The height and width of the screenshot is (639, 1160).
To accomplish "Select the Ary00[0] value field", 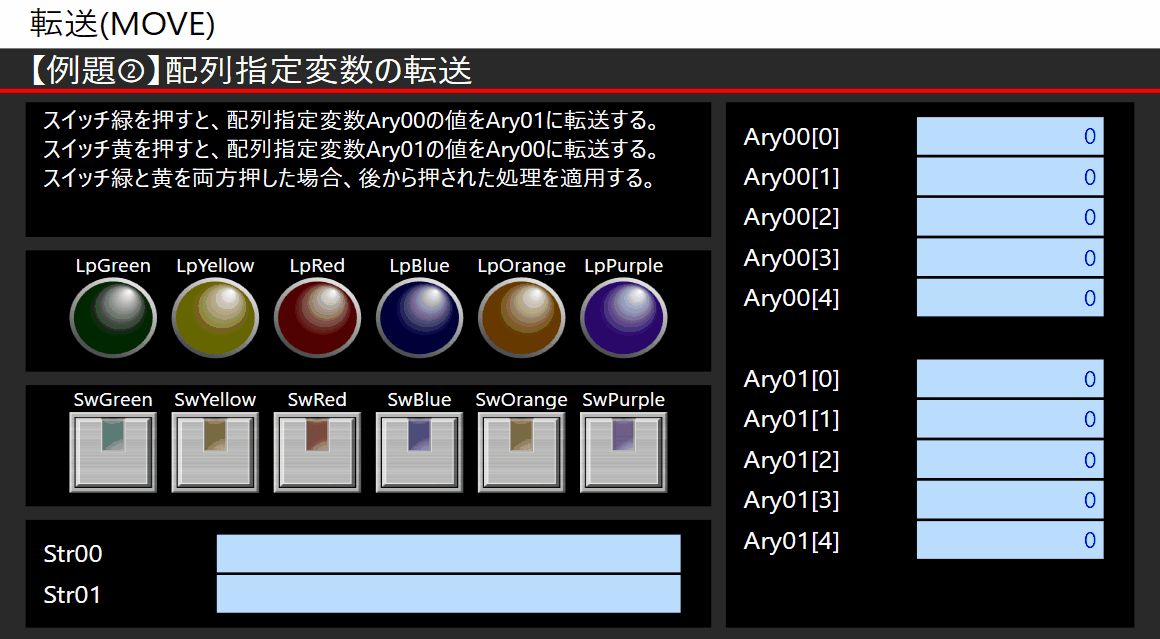I will [x=1010, y=136].
